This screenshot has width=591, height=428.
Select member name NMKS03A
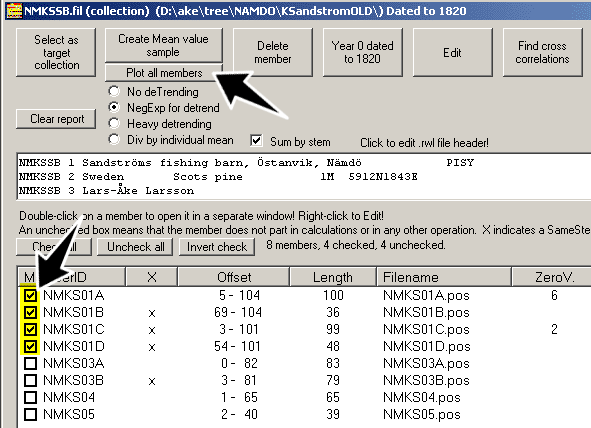click(x=73, y=363)
